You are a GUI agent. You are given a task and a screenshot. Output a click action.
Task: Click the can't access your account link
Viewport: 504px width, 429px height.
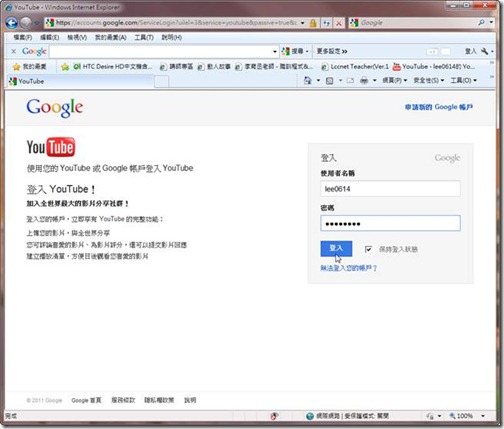(x=348, y=268)
